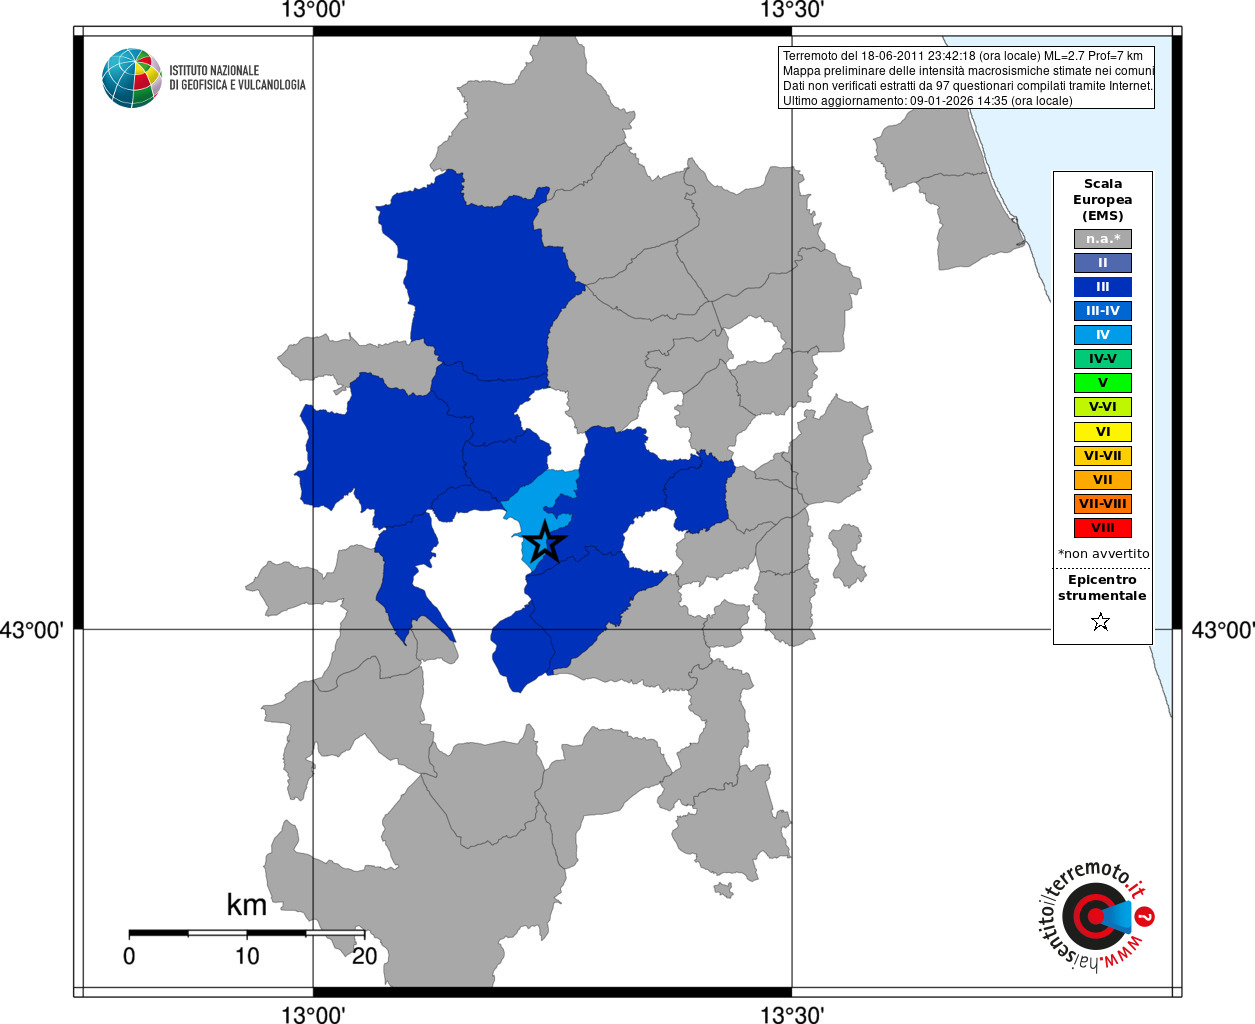Click the 'Epicentro strumentale' legend label
This screenshot has height=1024, width=1255.
(1102, 587)
